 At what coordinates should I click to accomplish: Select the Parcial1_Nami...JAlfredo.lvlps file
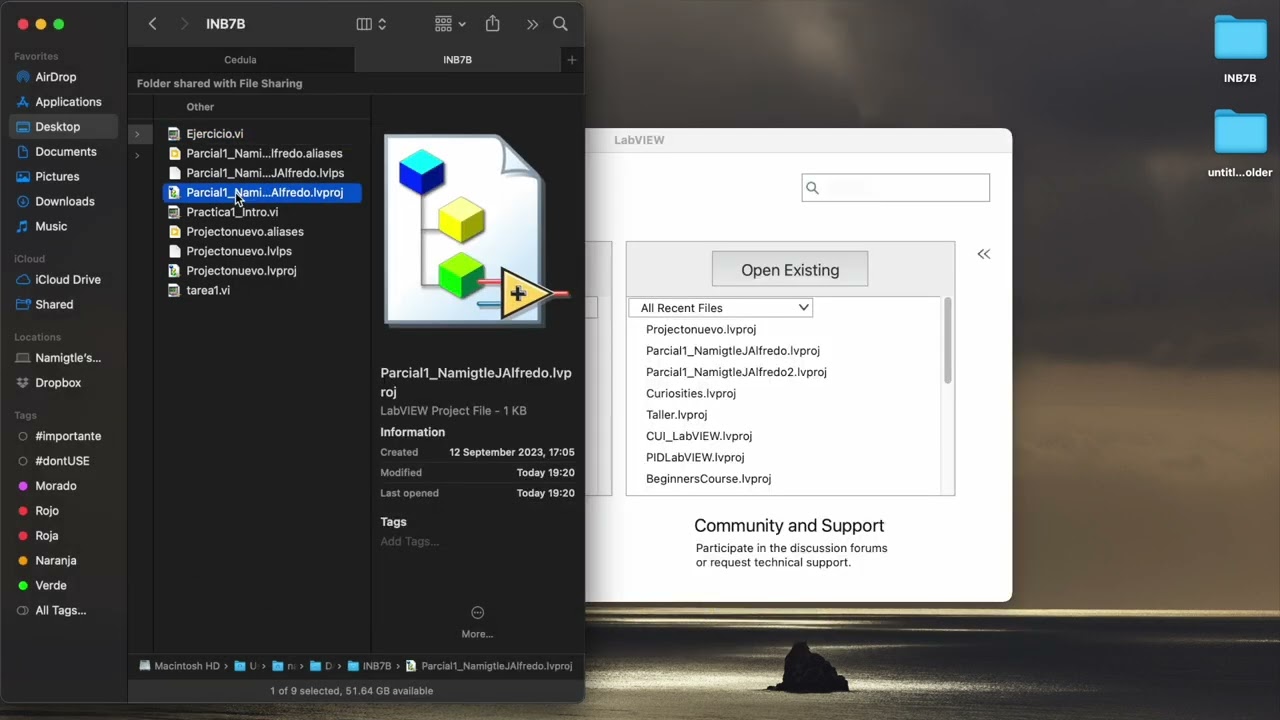pos(264,173)
